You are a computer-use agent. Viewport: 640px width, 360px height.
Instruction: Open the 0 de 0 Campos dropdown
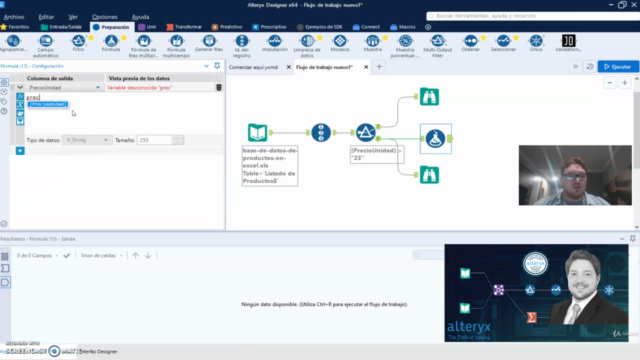37,256
